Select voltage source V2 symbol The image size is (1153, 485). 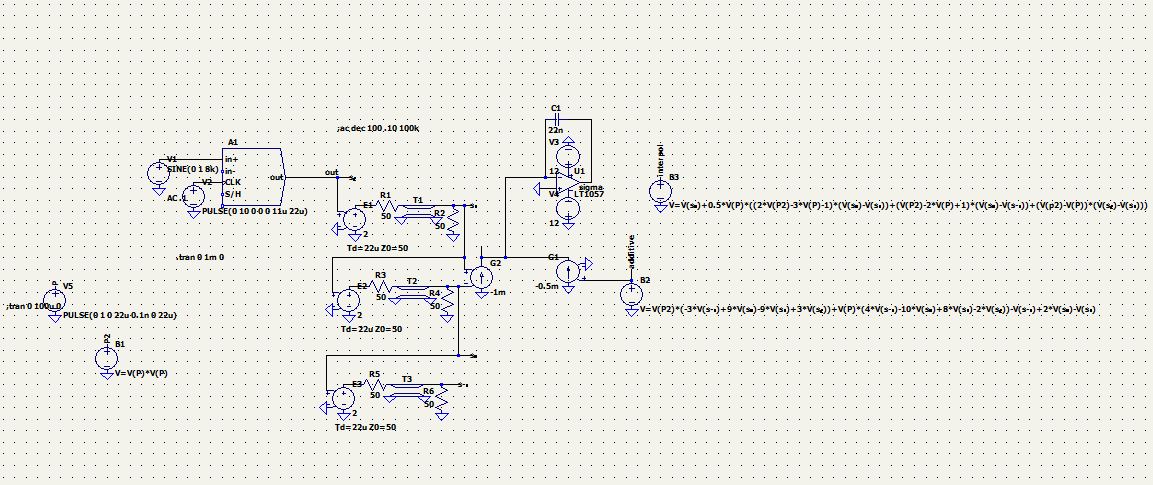[193, 196]
